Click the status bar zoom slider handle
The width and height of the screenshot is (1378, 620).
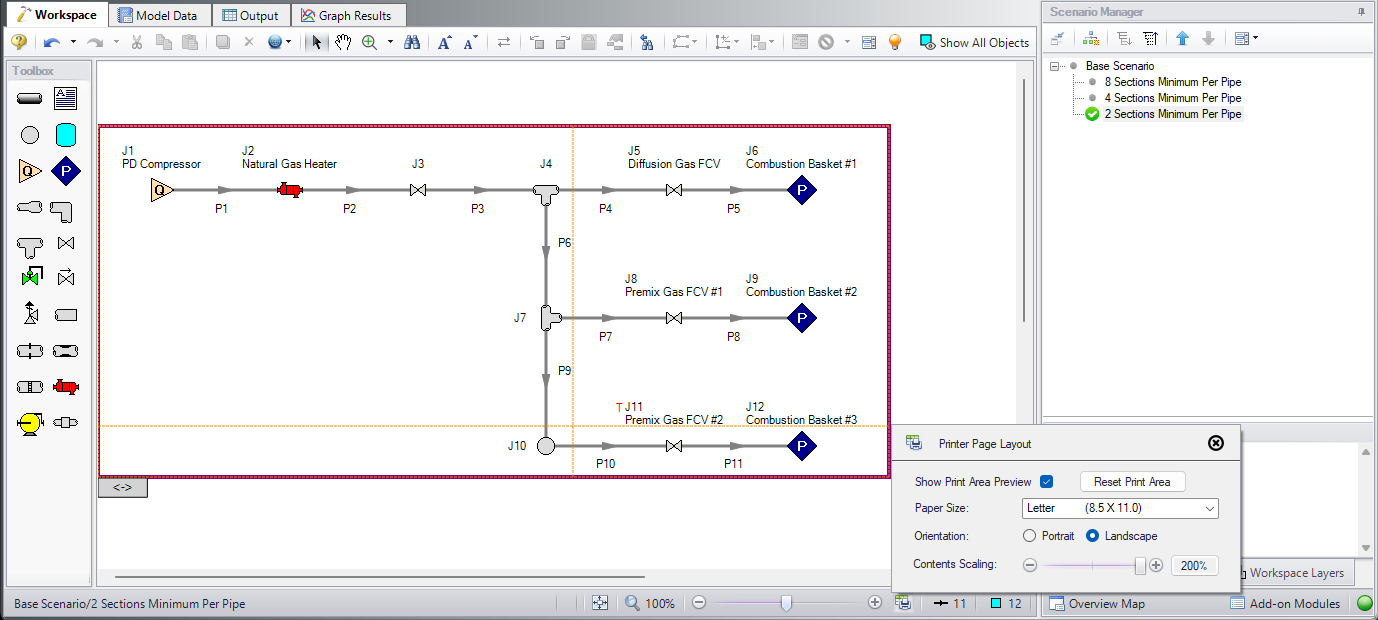coord(787,603)
